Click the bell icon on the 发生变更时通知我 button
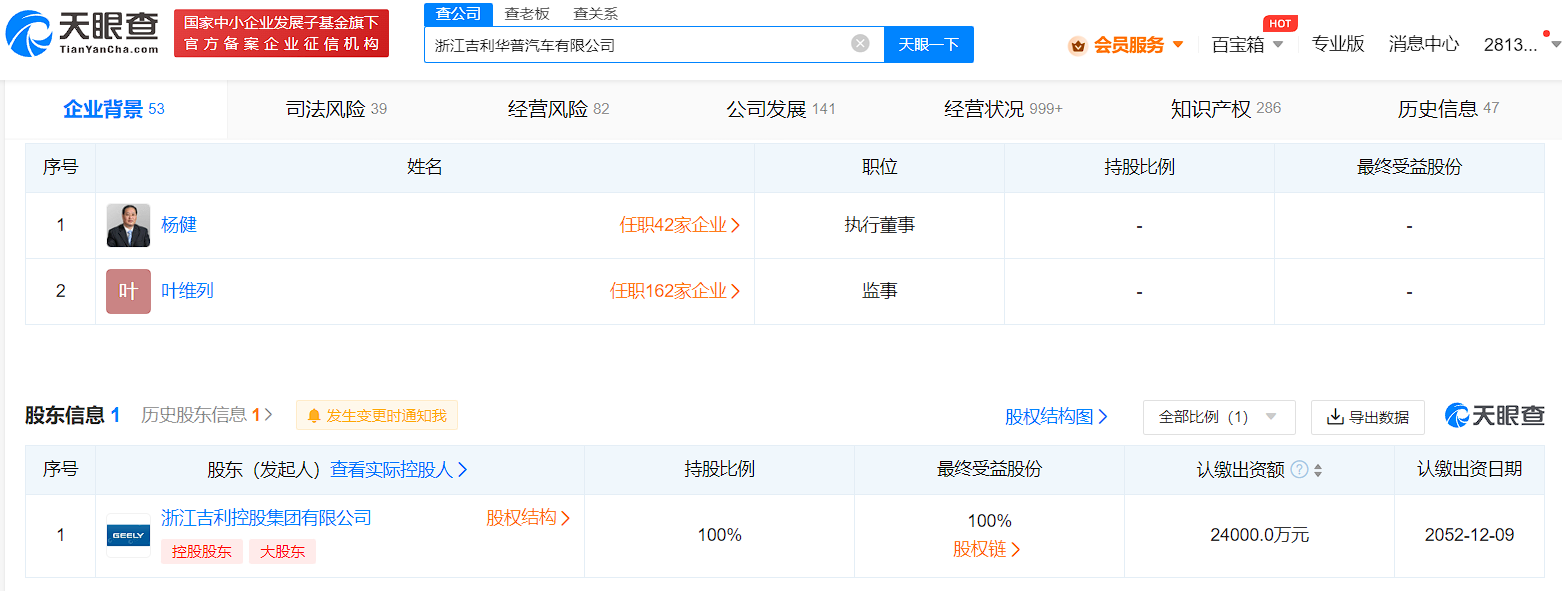The width and height of the screenshot is (1562, 591). 314,415
